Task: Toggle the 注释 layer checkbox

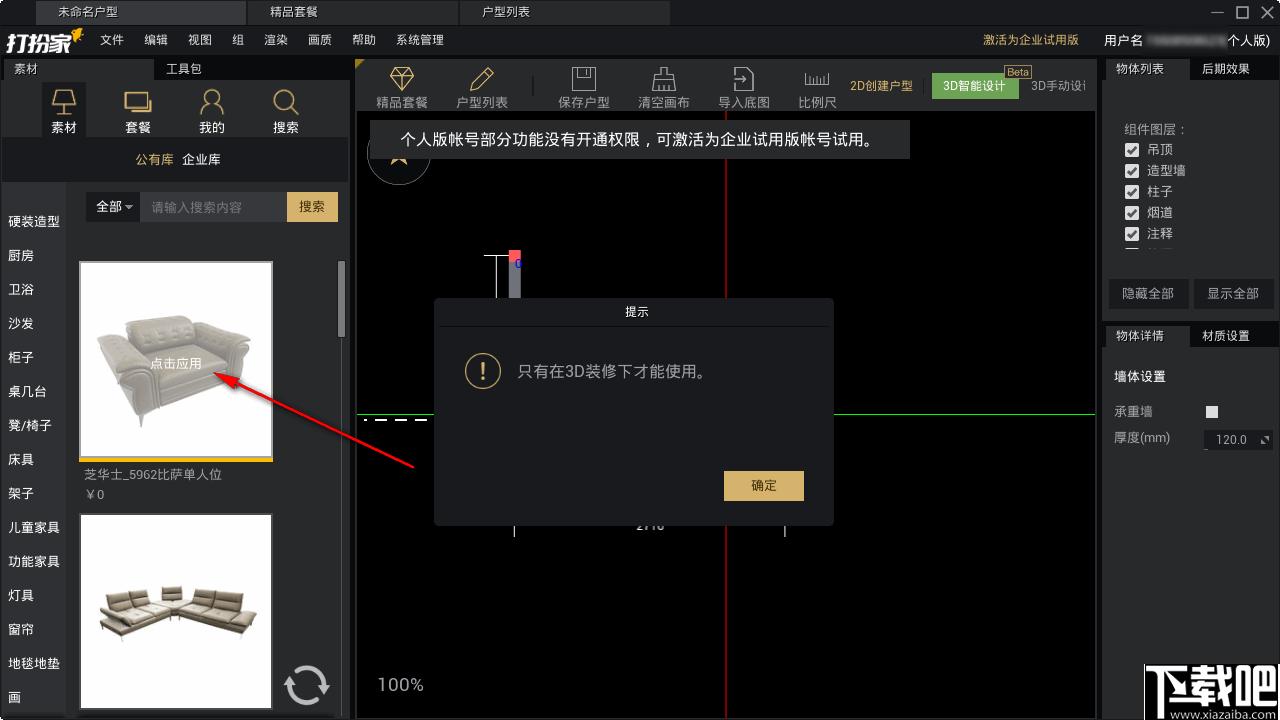Action: point(1132,234)
